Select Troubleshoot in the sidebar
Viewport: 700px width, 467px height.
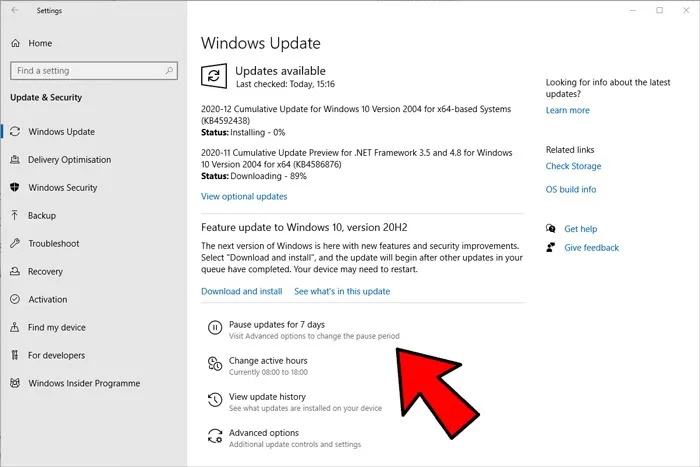53,243
